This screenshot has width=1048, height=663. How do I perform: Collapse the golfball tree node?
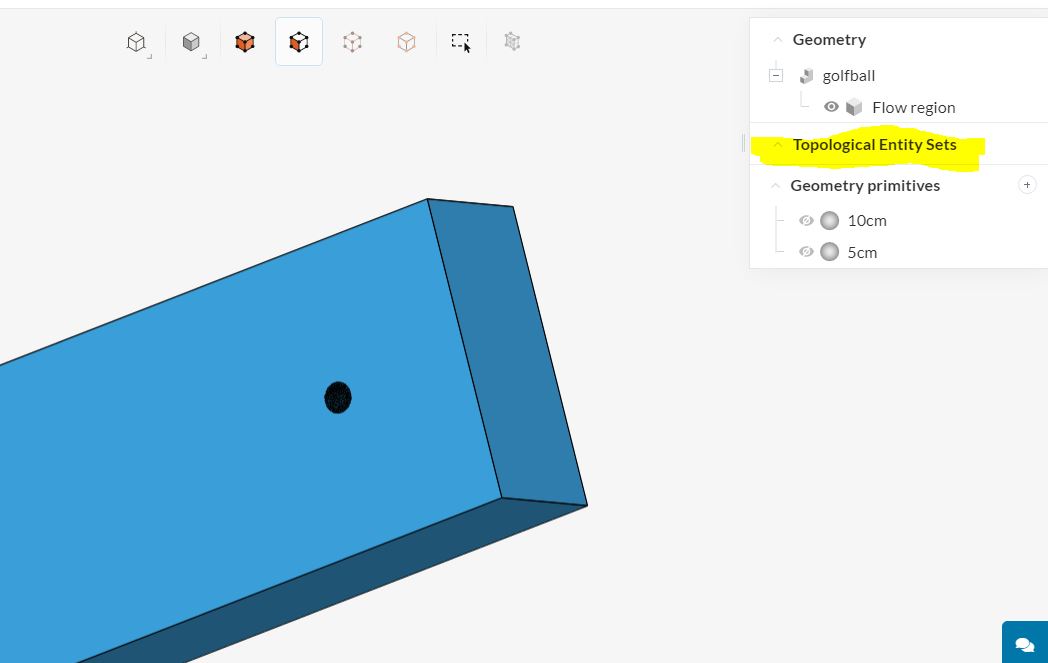[776, 76]
